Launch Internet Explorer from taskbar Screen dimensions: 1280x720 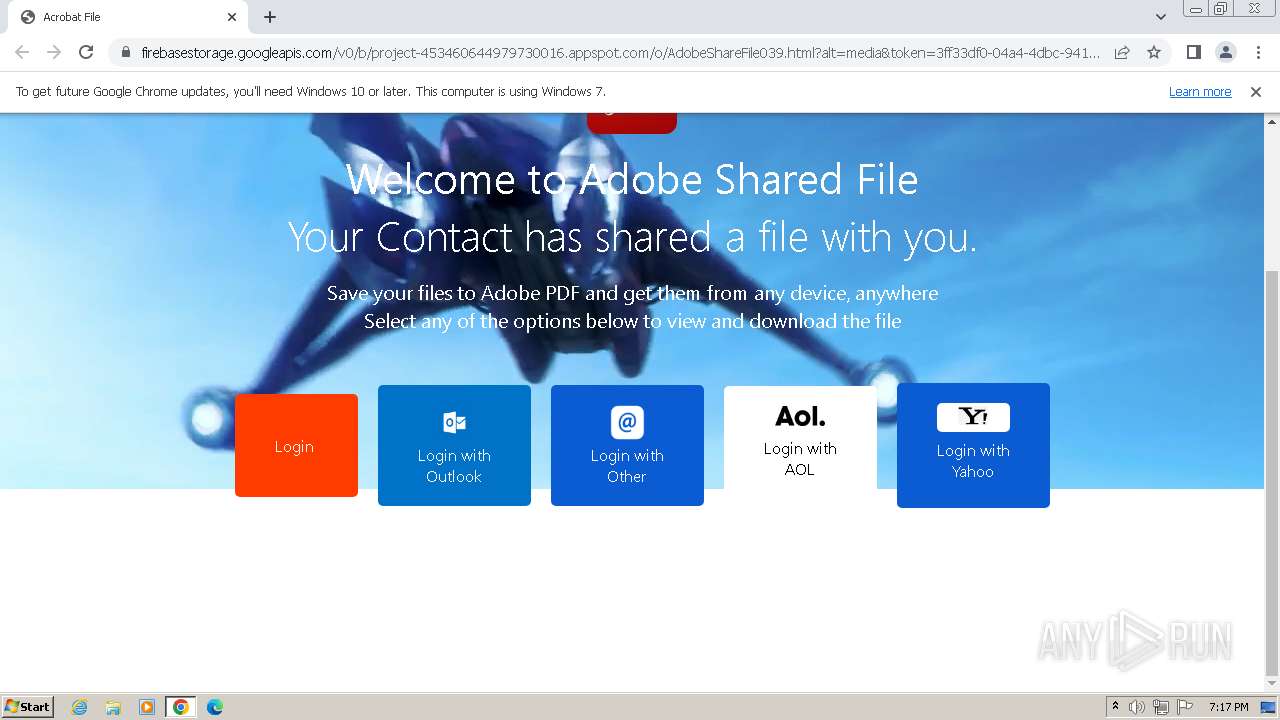click(80, 707)
